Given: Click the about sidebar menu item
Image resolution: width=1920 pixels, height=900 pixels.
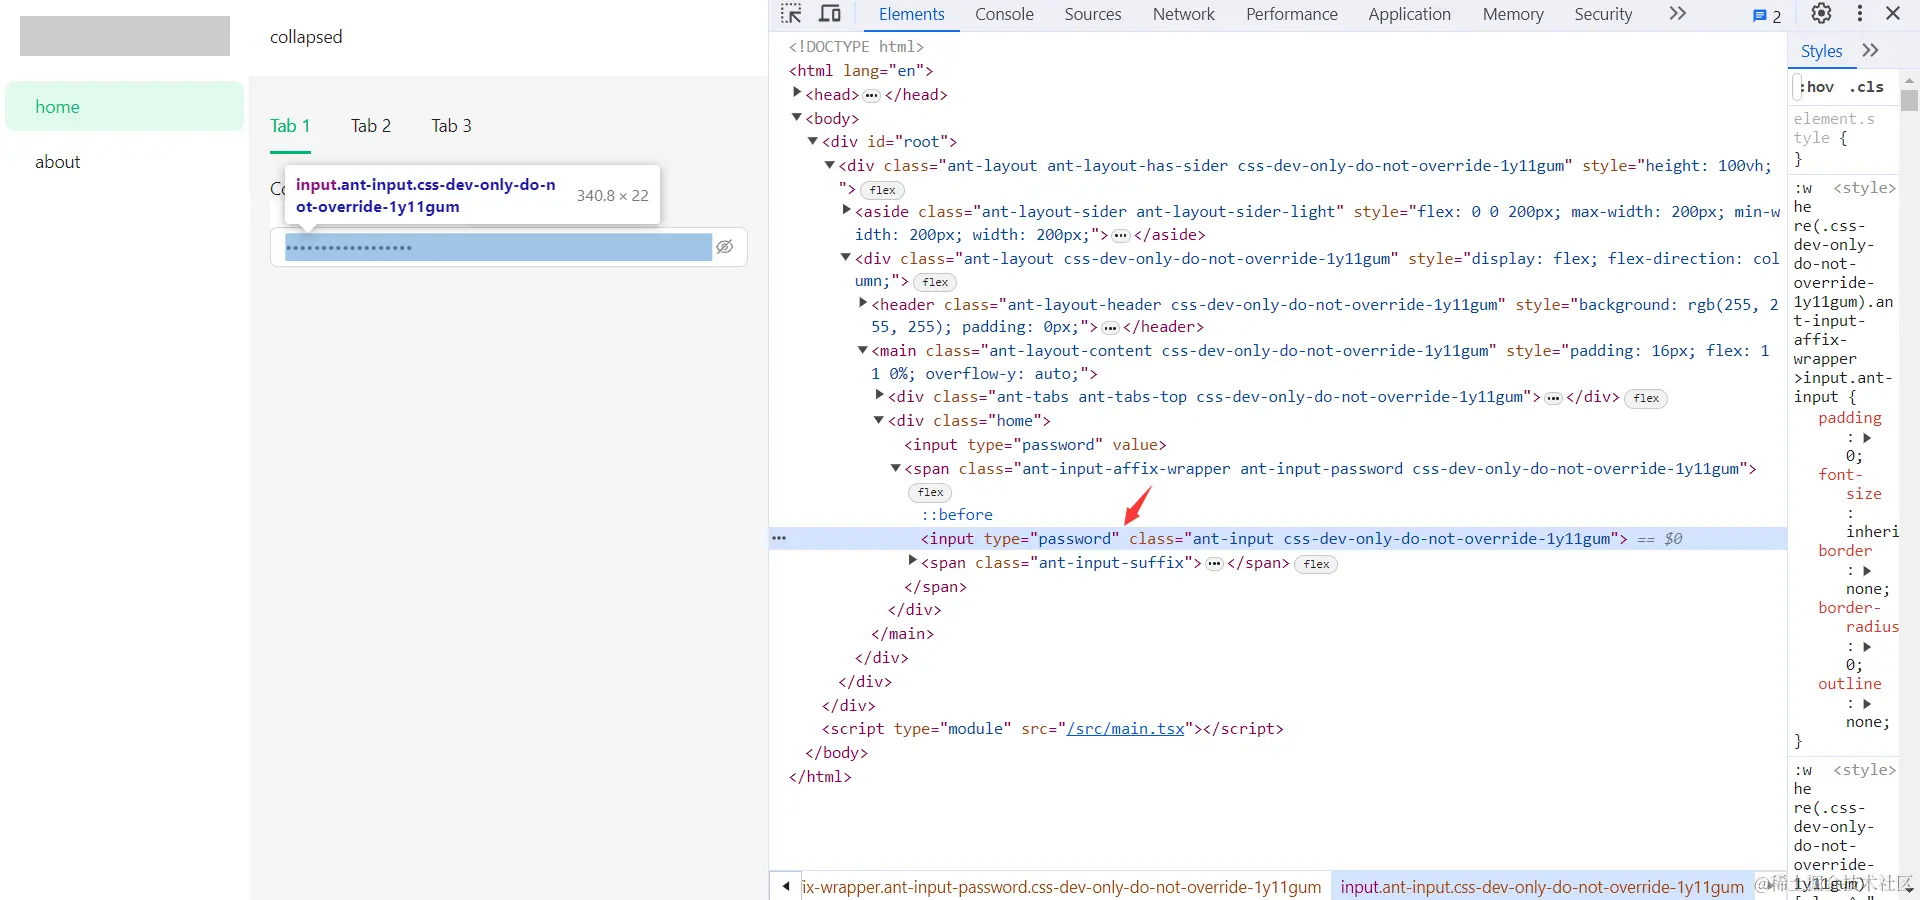Looking at the screenshot, I should coord(58,162).
